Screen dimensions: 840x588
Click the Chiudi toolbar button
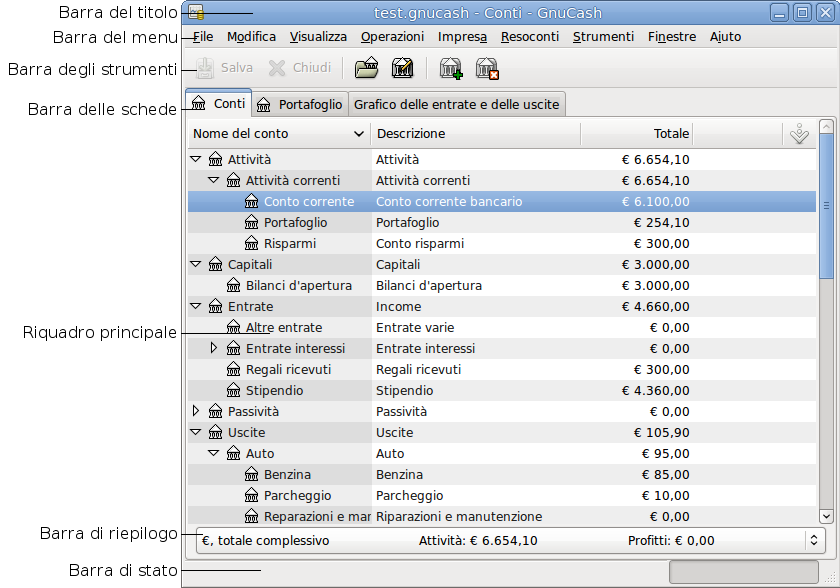(x=300, y=68)
